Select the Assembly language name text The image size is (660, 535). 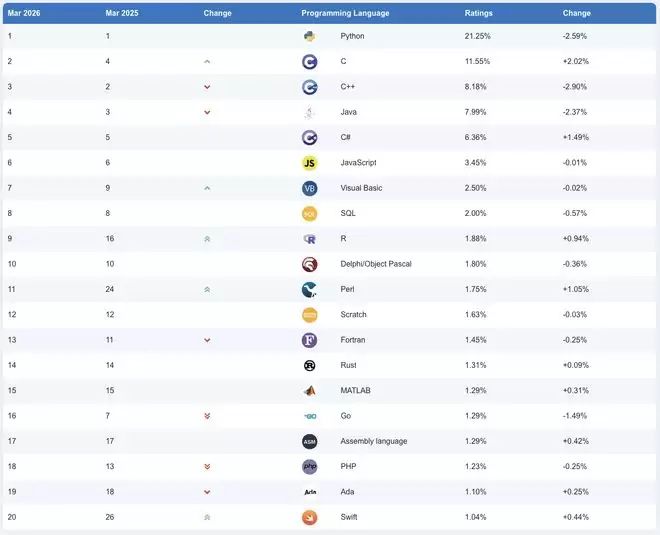tap(372, 441)
